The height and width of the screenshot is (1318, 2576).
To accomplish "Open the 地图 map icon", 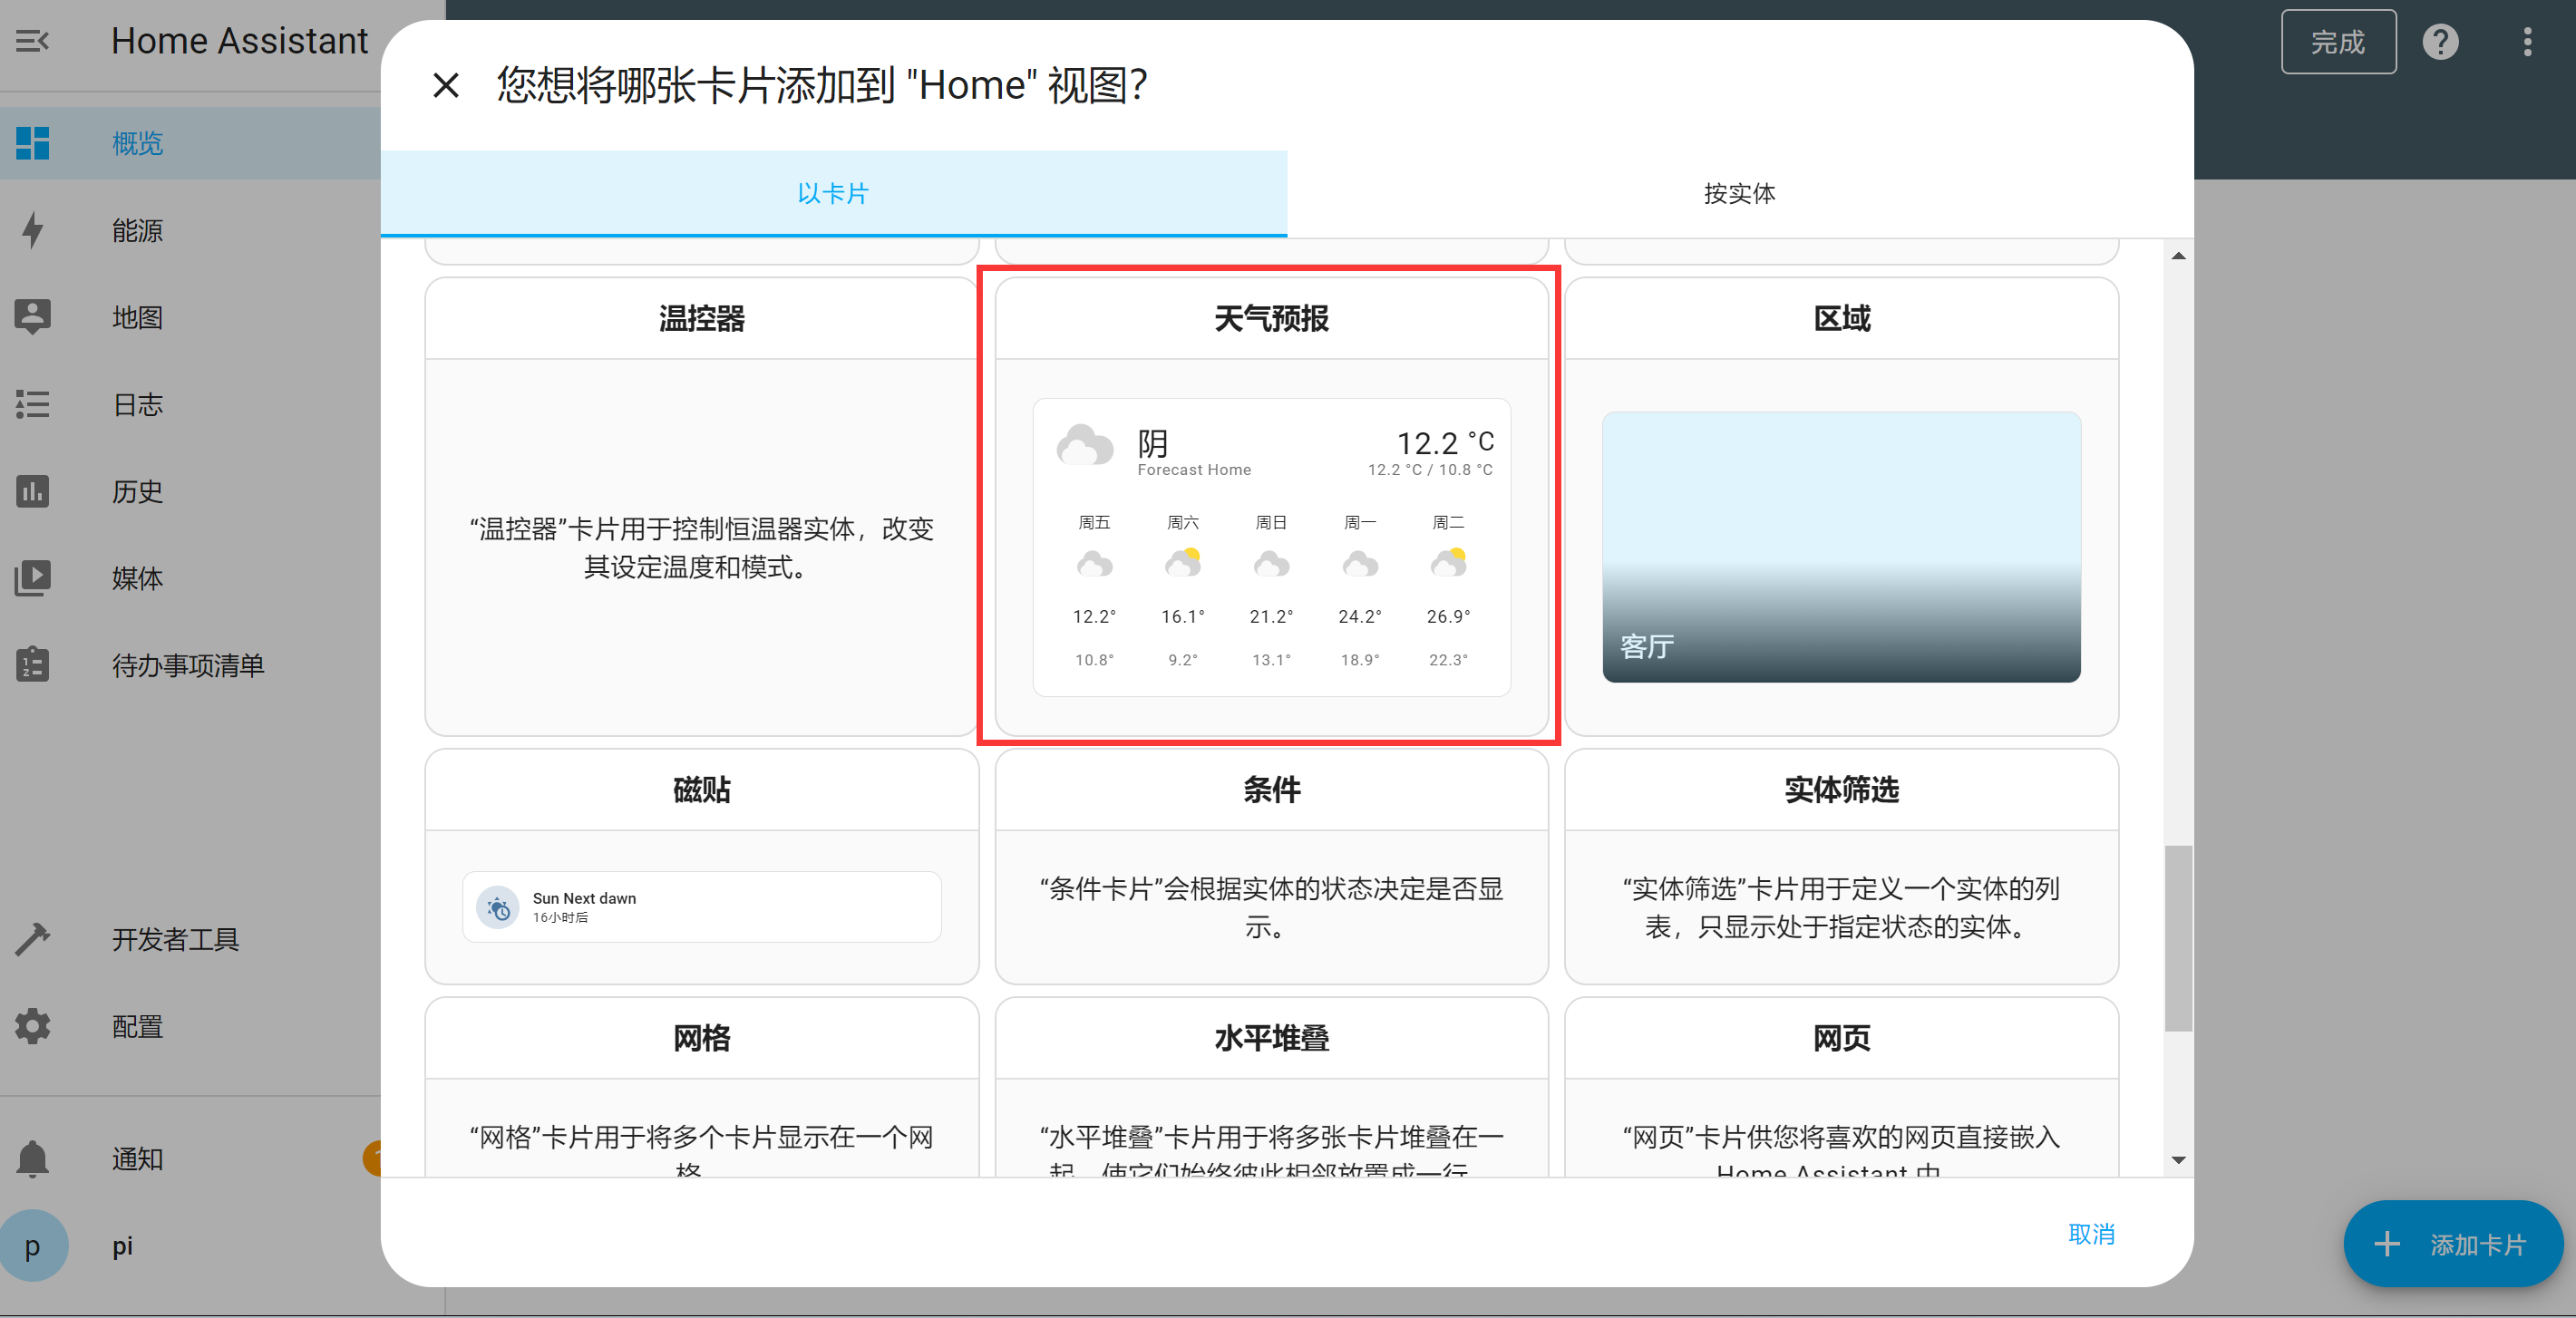I will (x=32, y=317).
